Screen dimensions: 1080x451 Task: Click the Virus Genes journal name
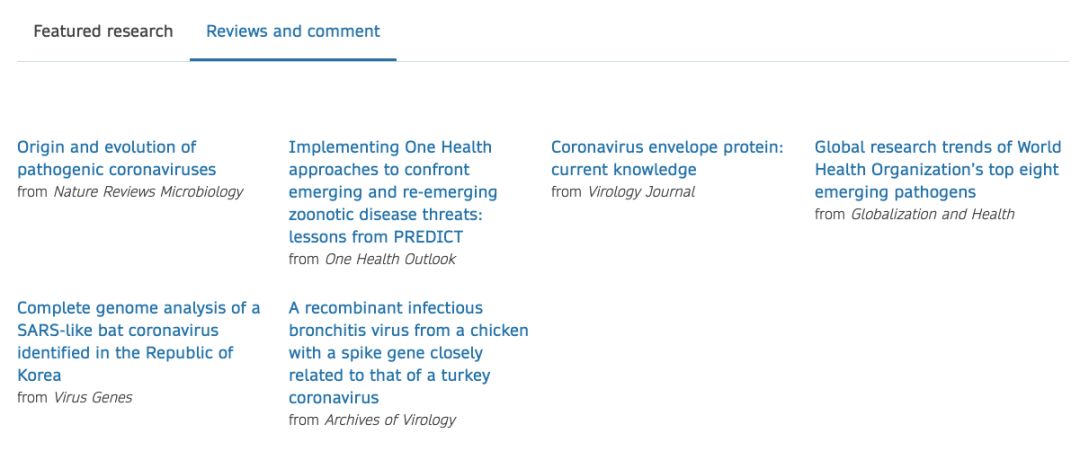[x=92, y=398]
